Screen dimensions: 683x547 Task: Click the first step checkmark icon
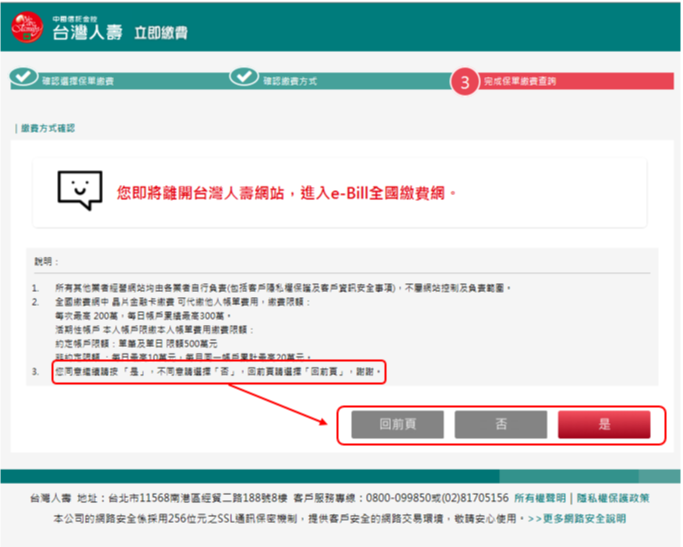click(x=24, y=77)
